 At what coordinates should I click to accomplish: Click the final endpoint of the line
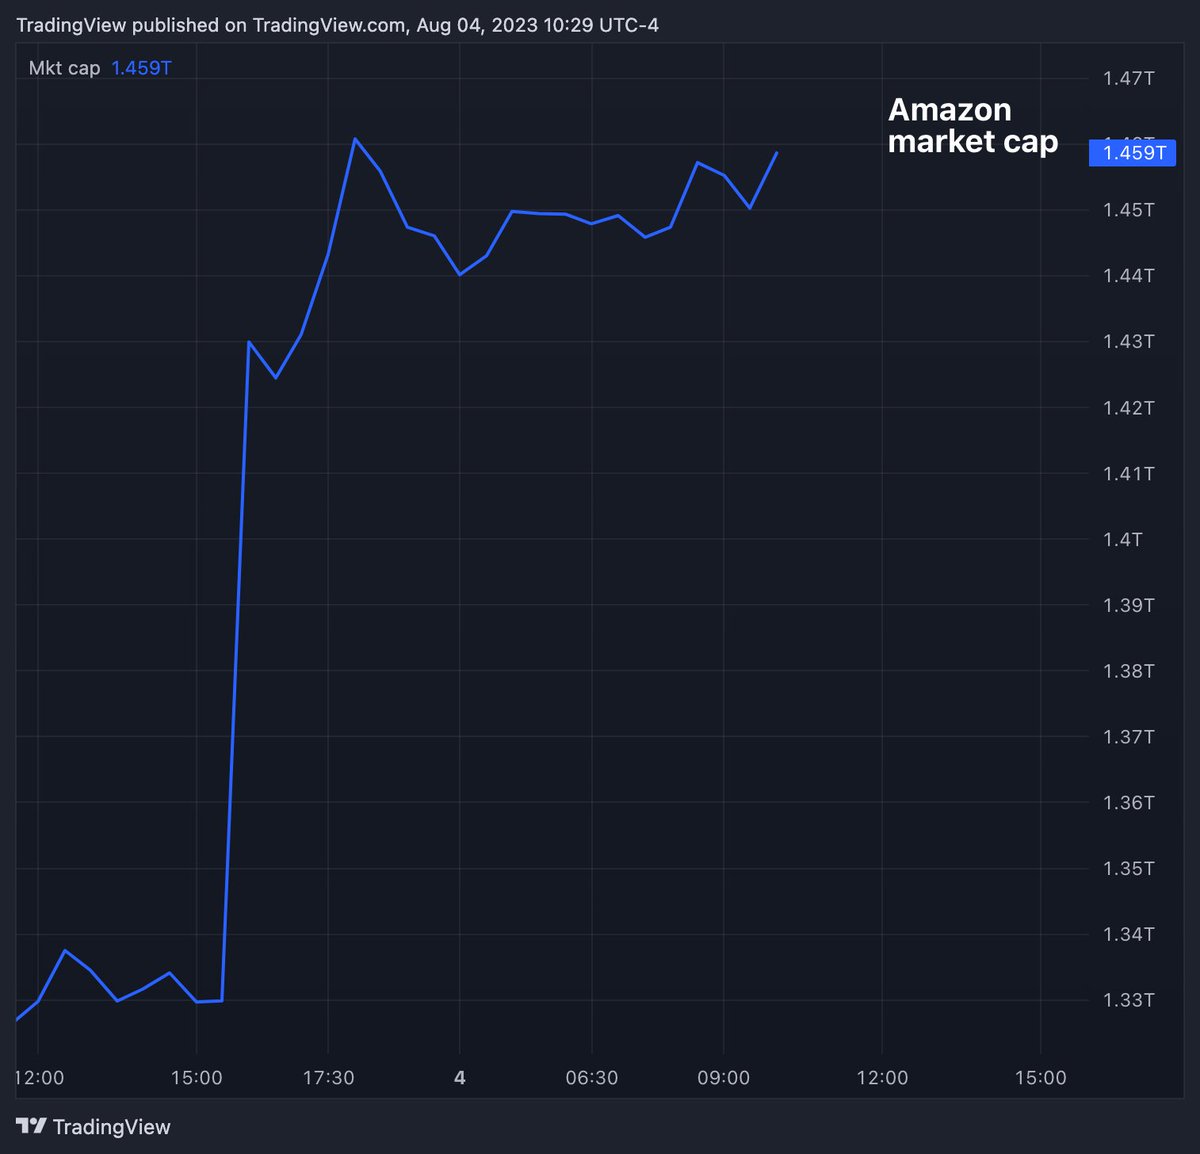tap(777, 153)
